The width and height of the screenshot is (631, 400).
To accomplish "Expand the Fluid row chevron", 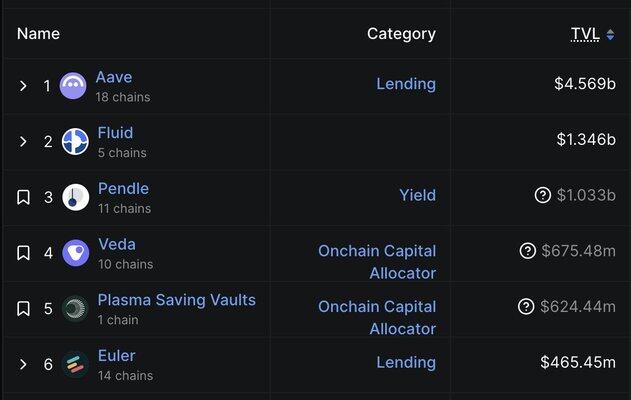I will tap(23, 142).
